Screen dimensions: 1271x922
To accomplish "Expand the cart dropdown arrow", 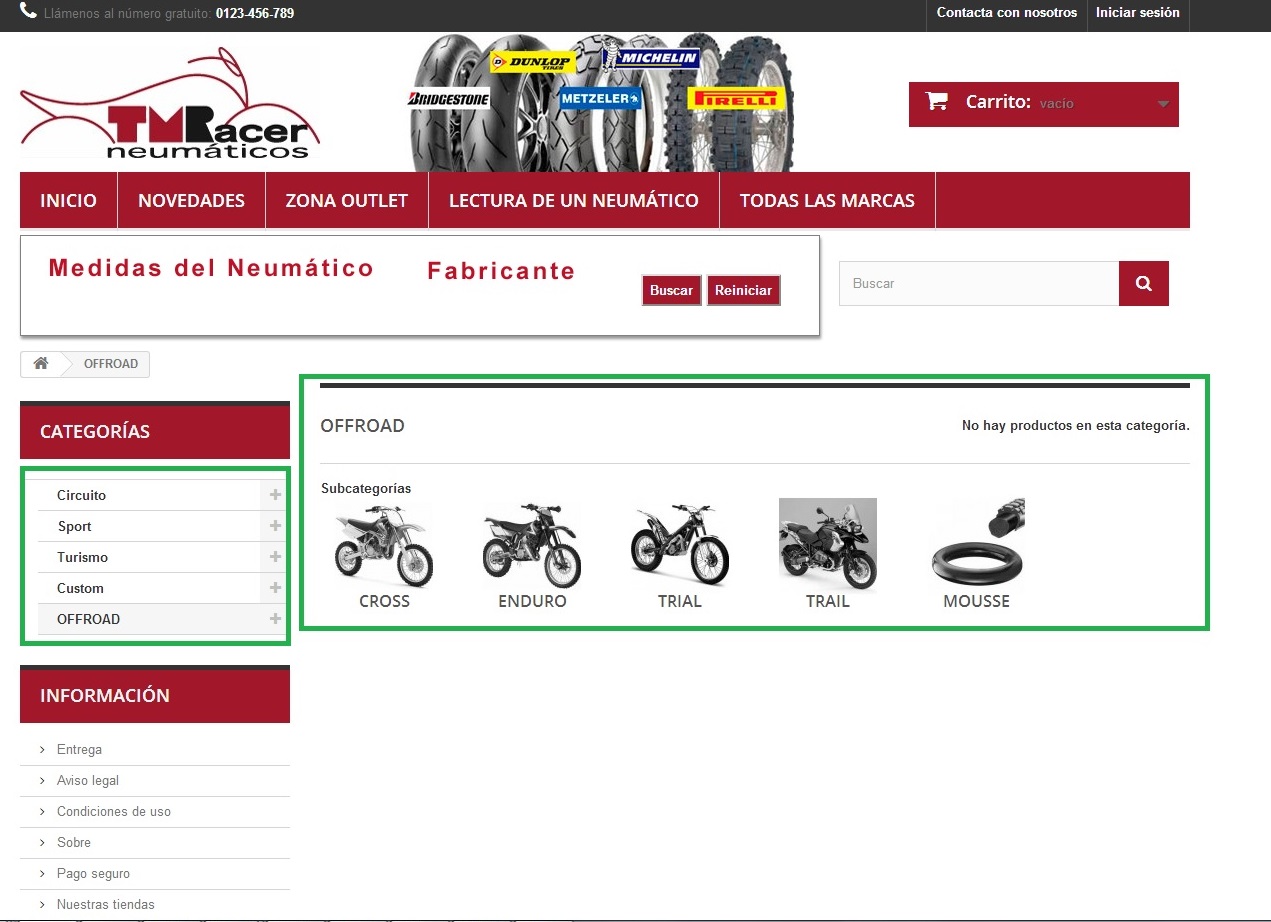I will (1163, 104).
